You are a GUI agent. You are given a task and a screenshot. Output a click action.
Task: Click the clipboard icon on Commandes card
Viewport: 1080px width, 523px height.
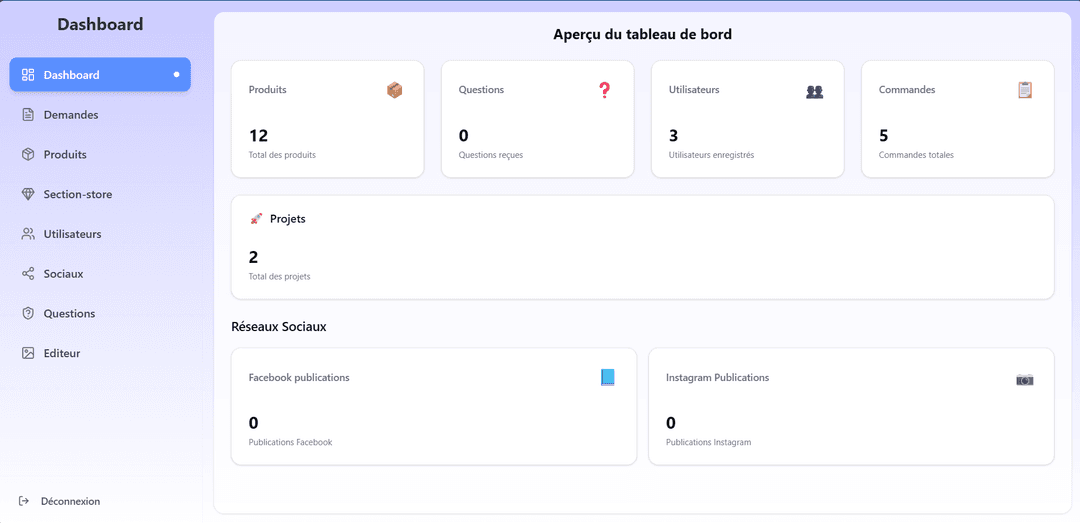point(1024,90)
